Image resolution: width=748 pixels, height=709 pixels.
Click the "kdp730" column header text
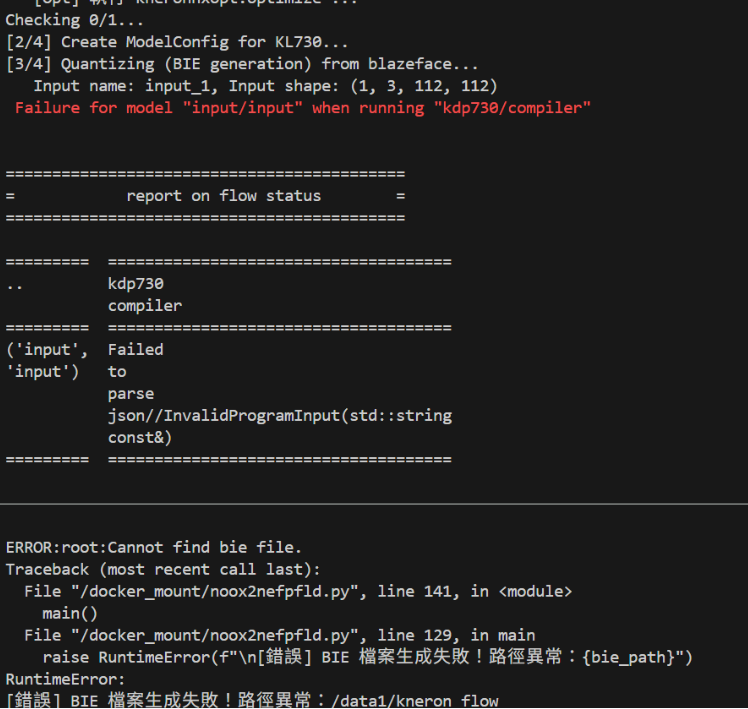pyautogui.click(x=135, y=284)
